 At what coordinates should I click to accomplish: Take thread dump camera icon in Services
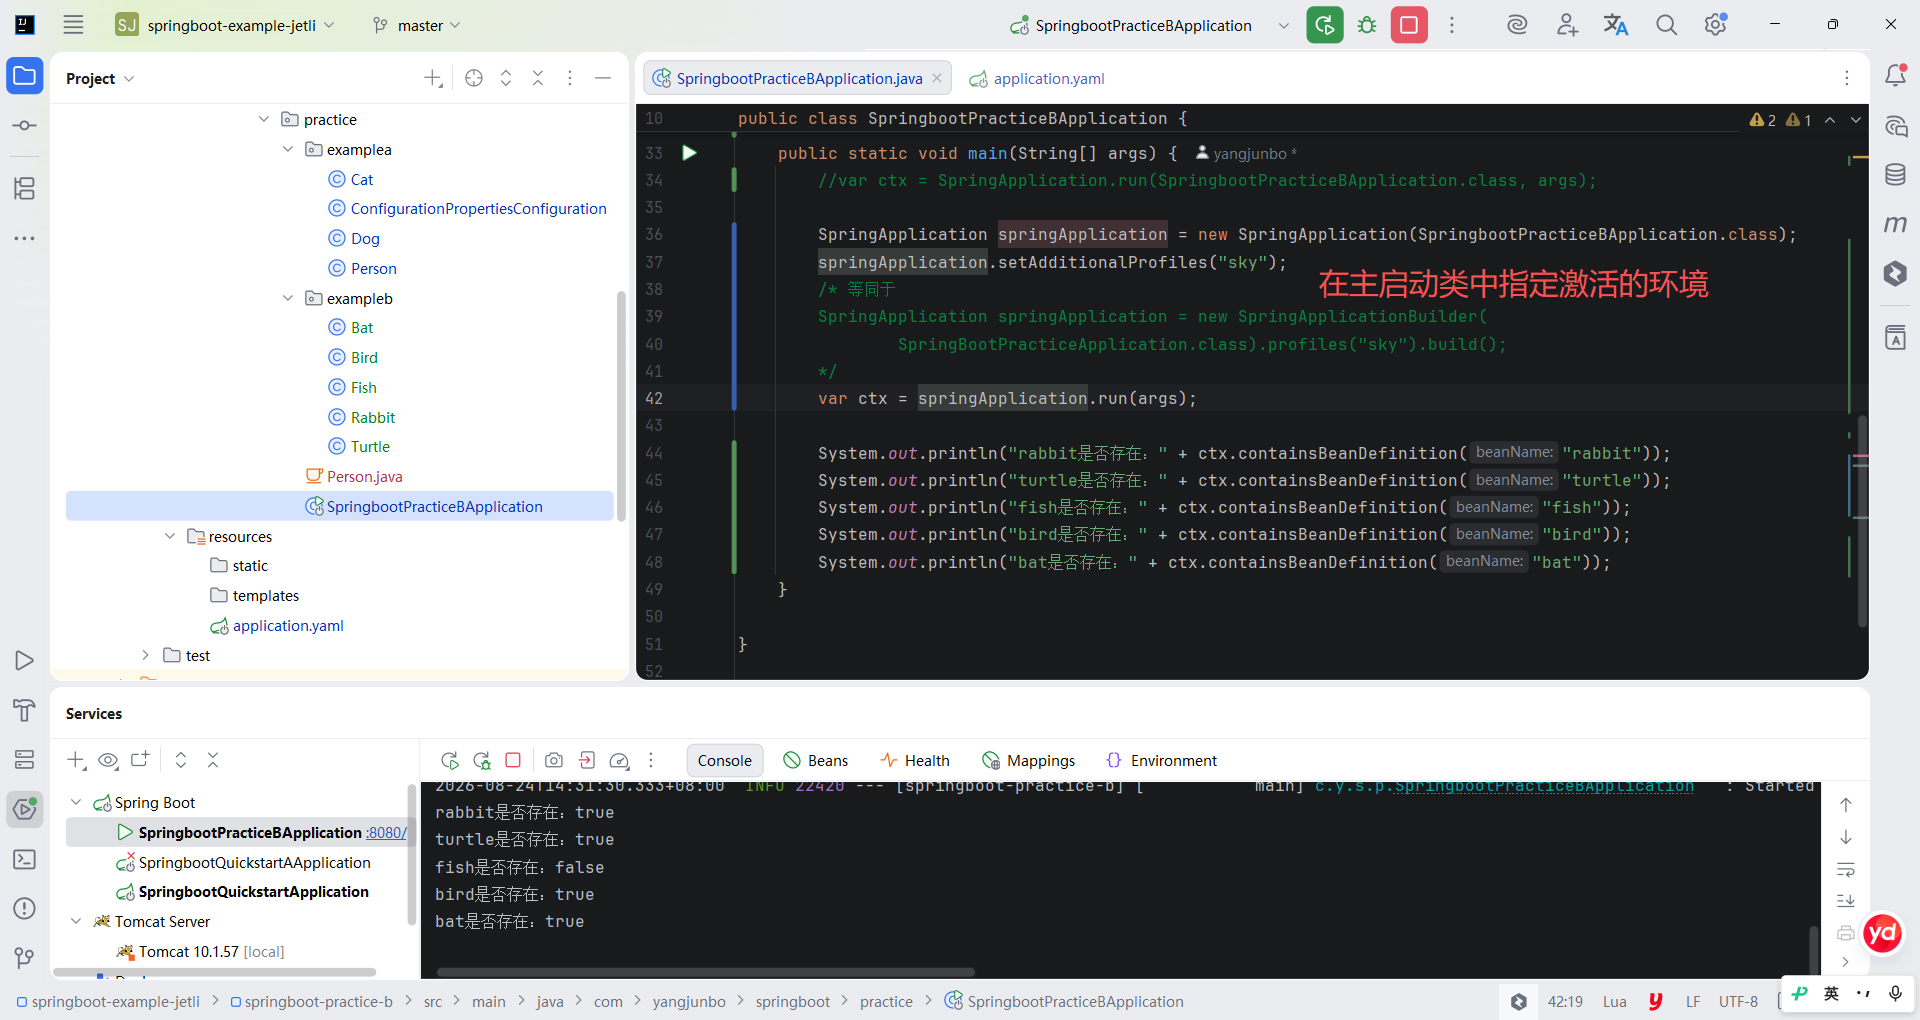point(554,761)
